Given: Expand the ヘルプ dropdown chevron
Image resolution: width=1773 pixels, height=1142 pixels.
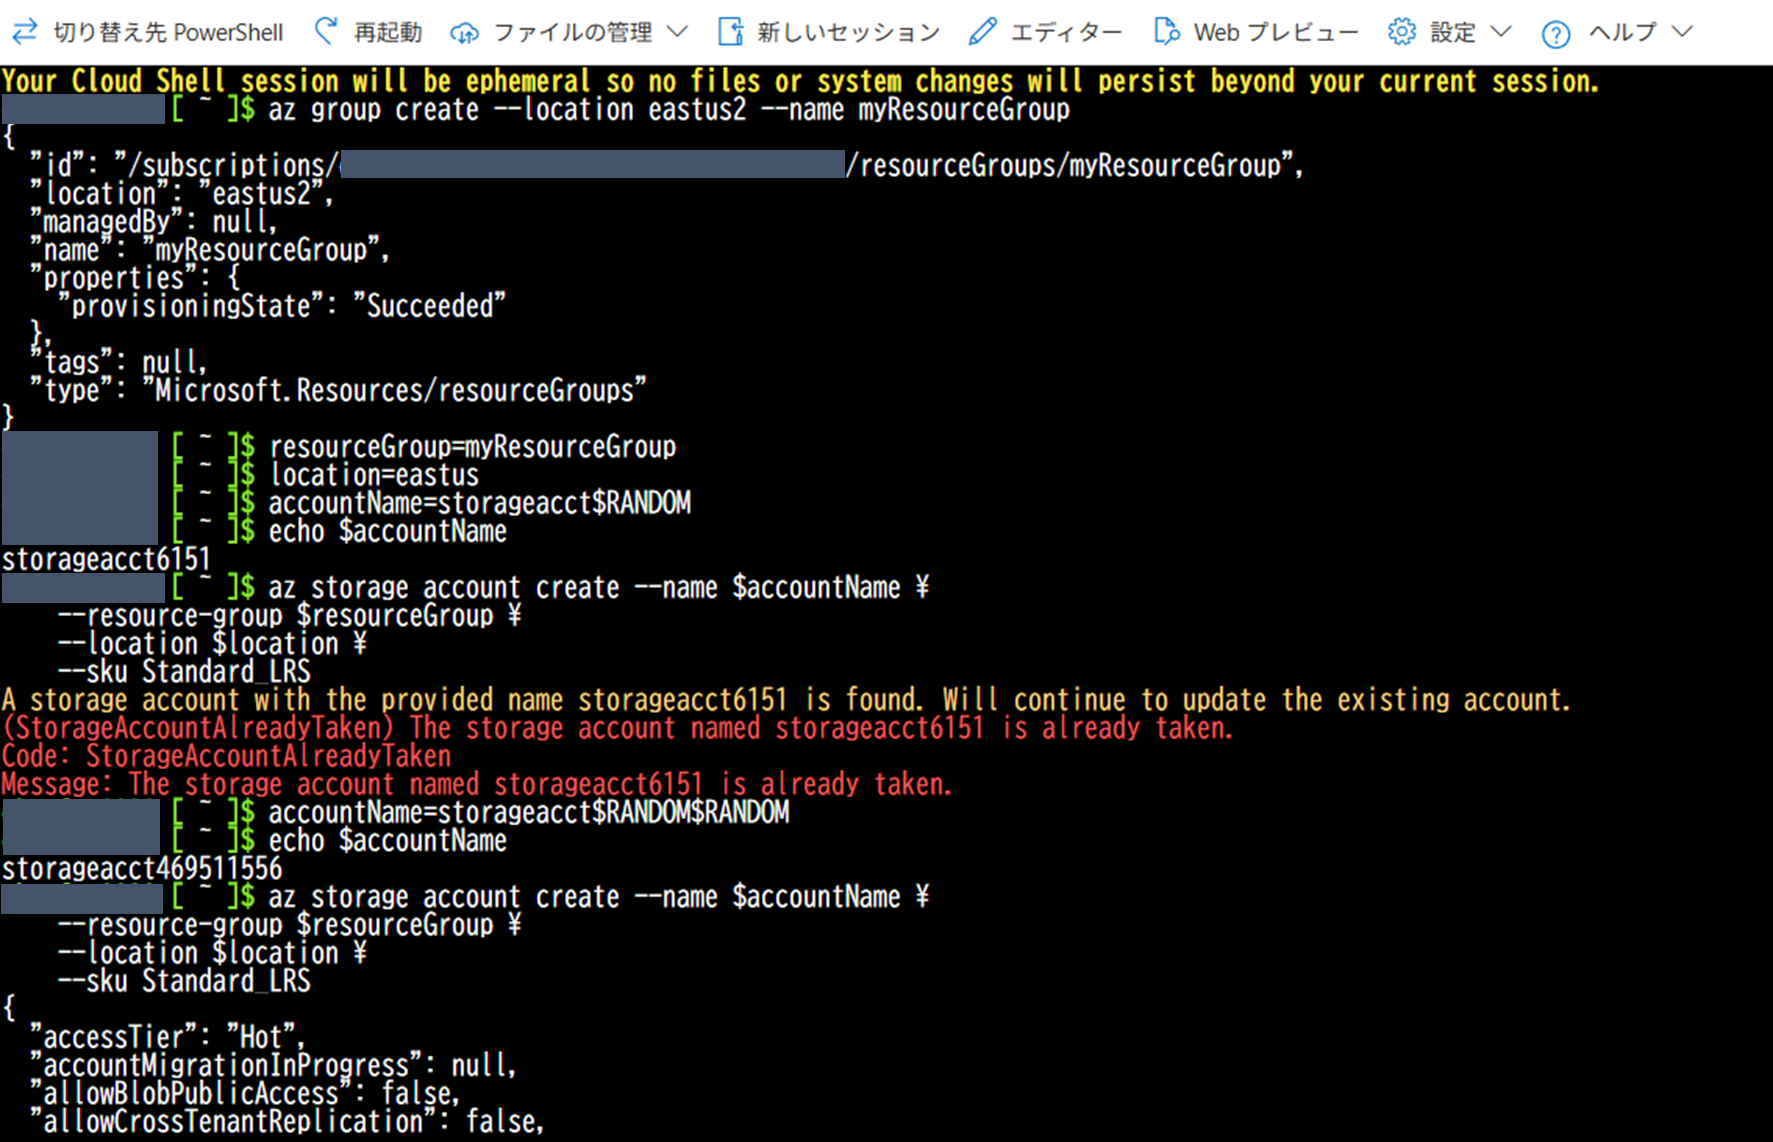Looking at the screenshot, I should coord(1682,32).
